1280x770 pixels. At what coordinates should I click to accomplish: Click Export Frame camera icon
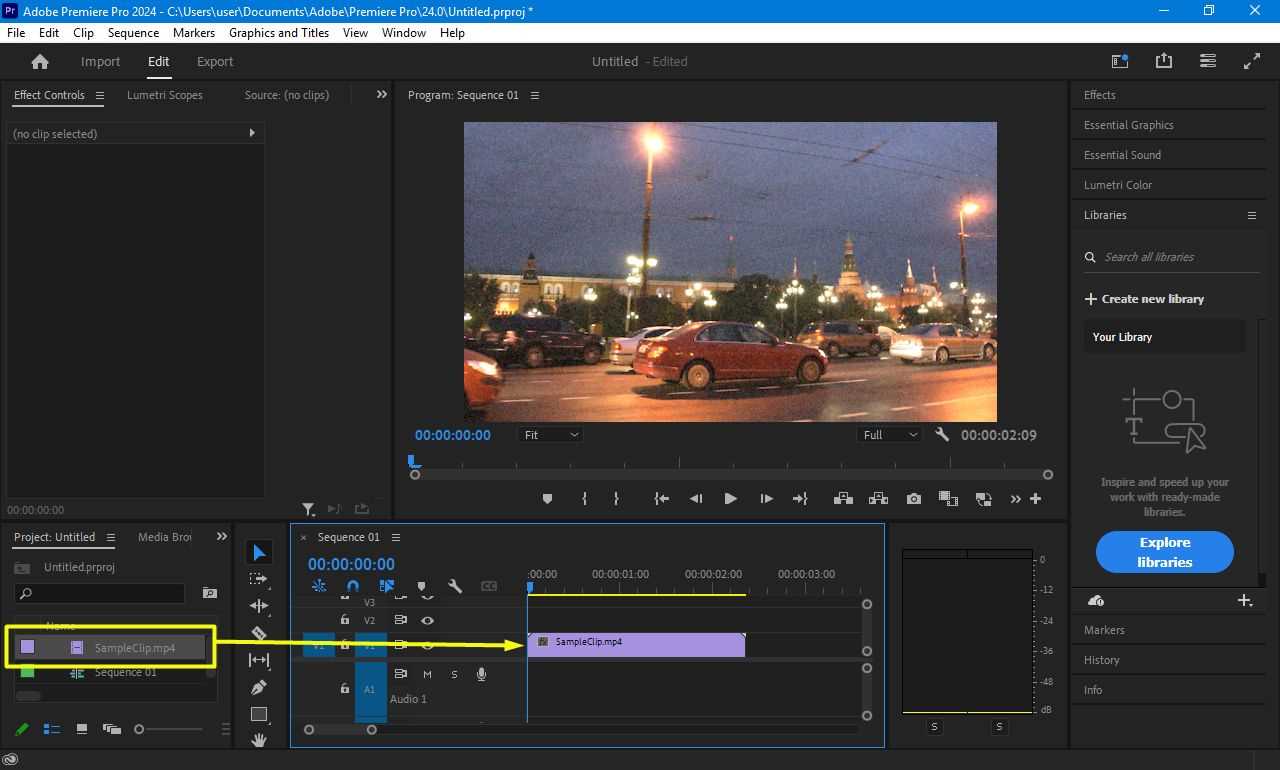coord(914,498)
